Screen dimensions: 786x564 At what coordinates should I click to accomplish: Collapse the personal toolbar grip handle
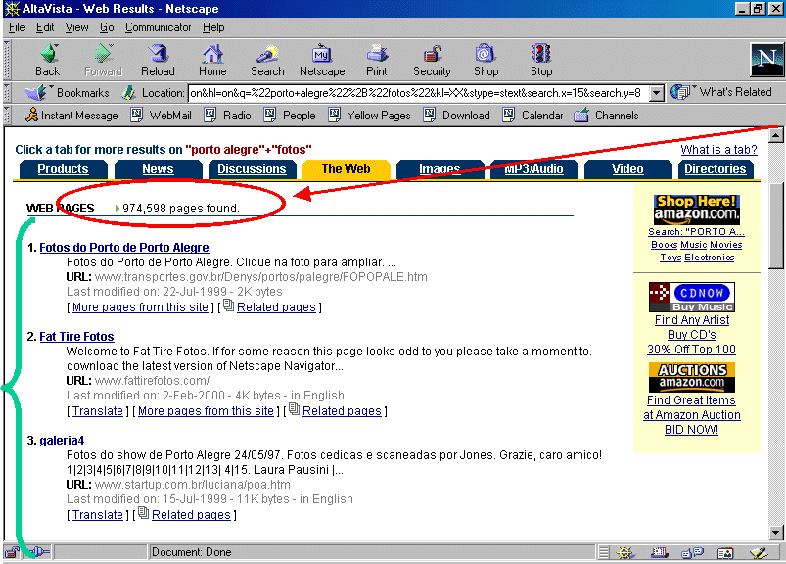(7, 115)
